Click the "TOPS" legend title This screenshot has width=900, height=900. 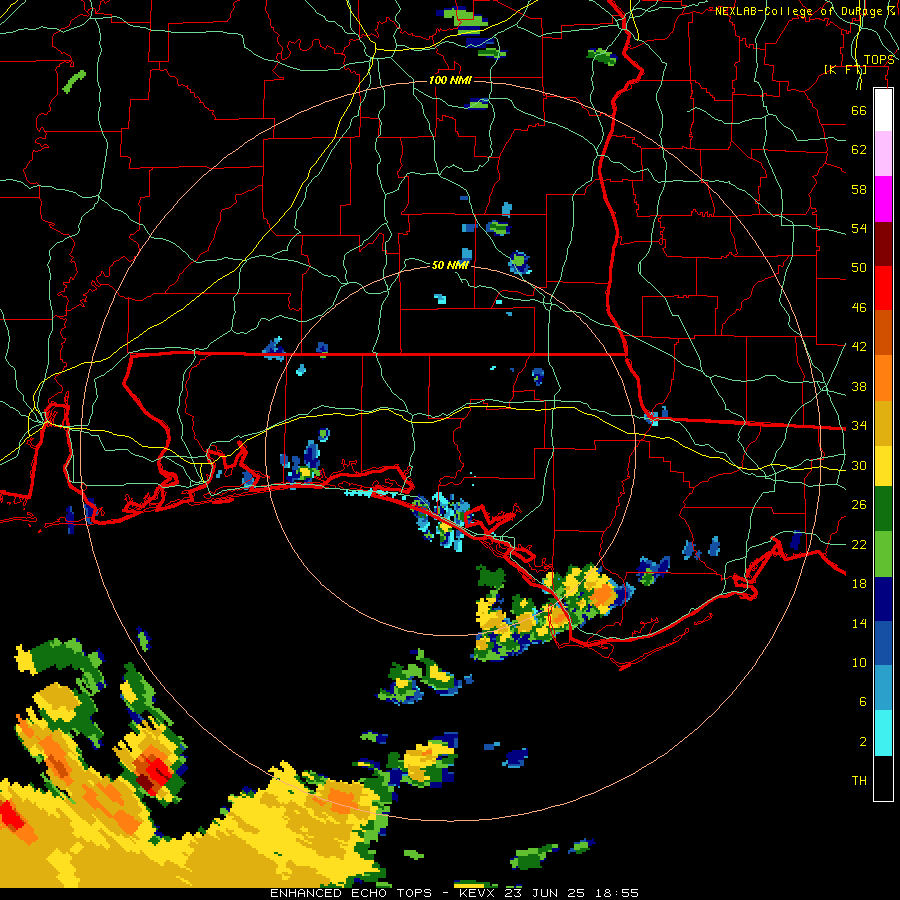[x=879, y=60]
